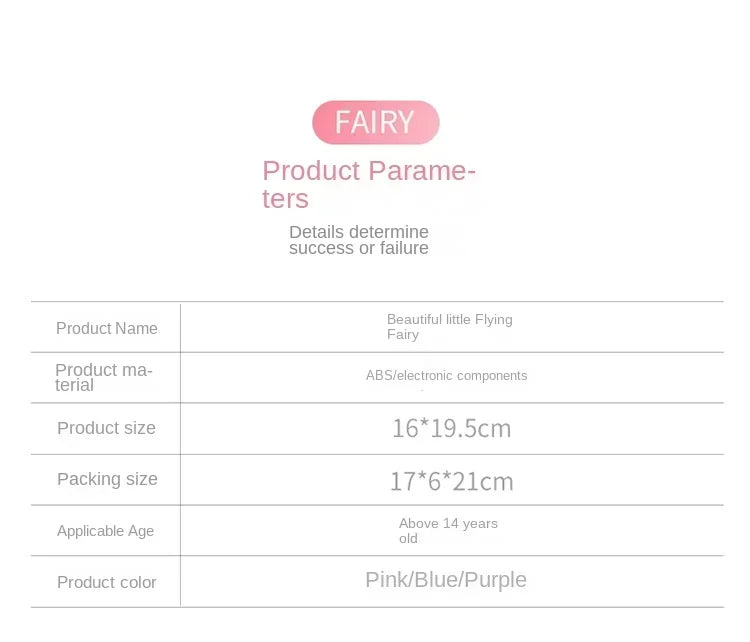Screen dimensions: 750x642
Task: Click the 'Beautiful little Flying Fairy' value
Action: (x=449, y=327)
